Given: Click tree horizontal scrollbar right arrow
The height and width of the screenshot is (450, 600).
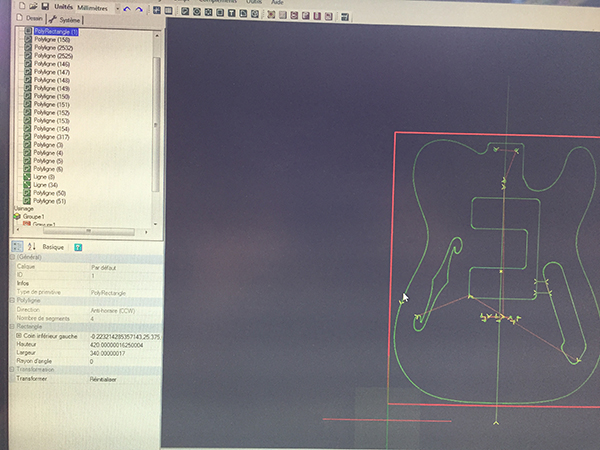Looking at the screenshot, I should tap(146, 232).
